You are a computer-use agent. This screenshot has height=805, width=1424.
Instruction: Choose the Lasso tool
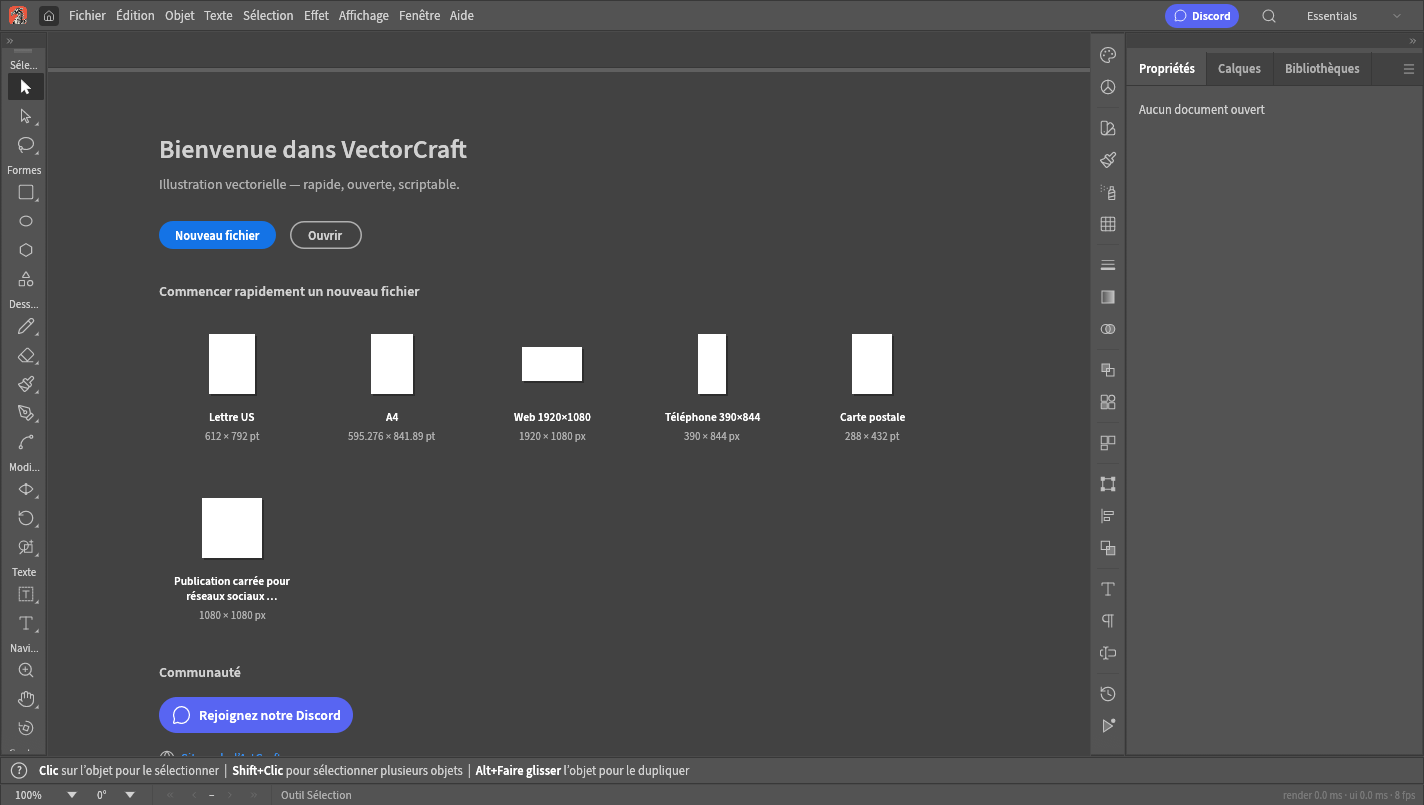point(26,145)
